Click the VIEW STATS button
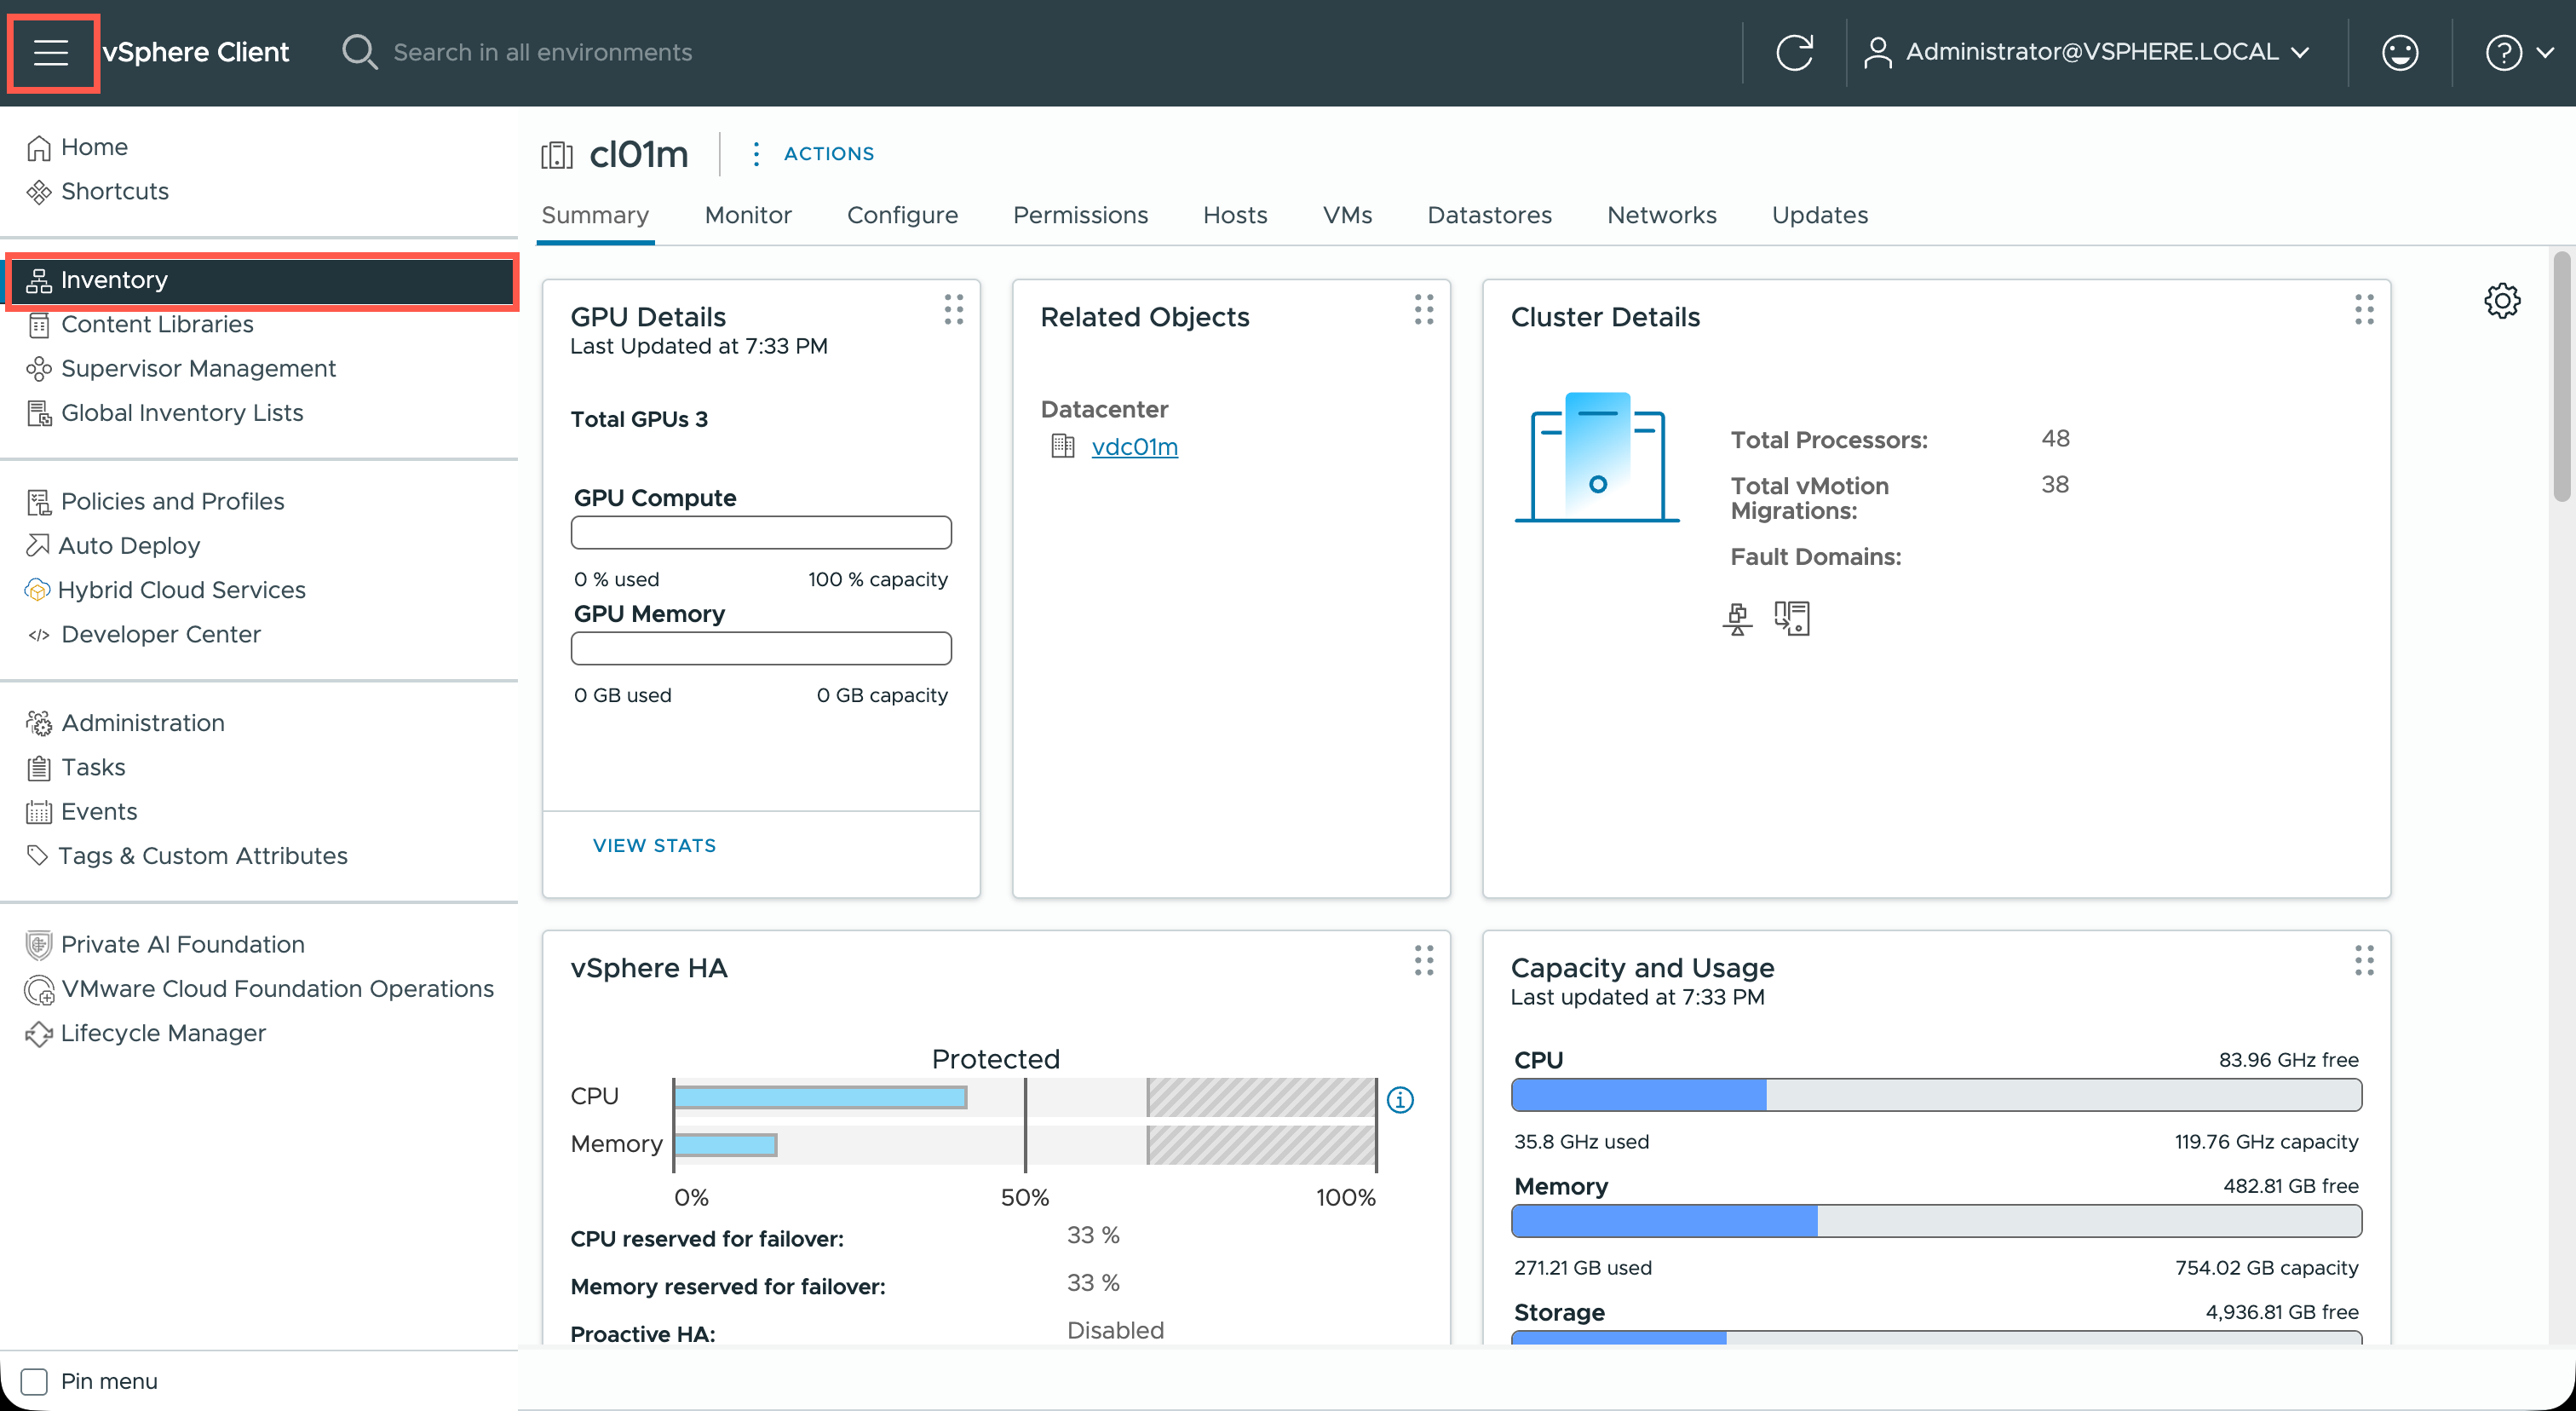The image size is (2576, 1411). coord(654,845)
